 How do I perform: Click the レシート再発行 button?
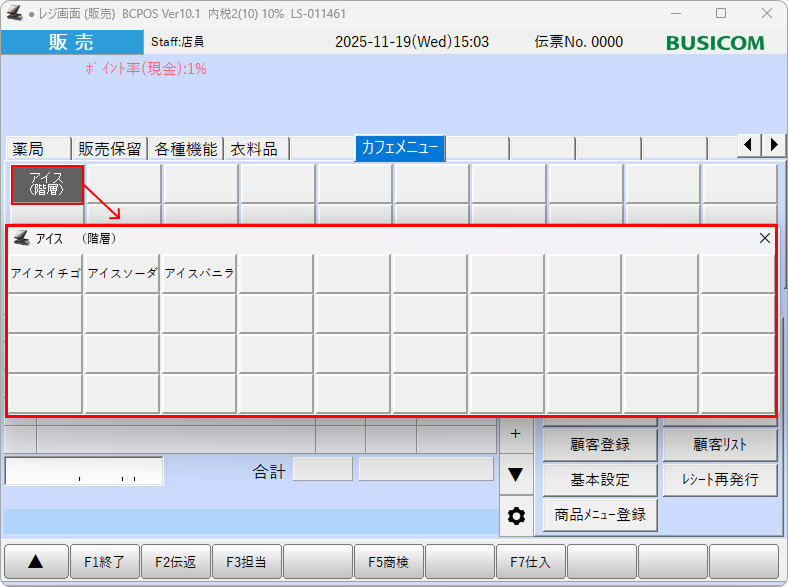[719, 480]
